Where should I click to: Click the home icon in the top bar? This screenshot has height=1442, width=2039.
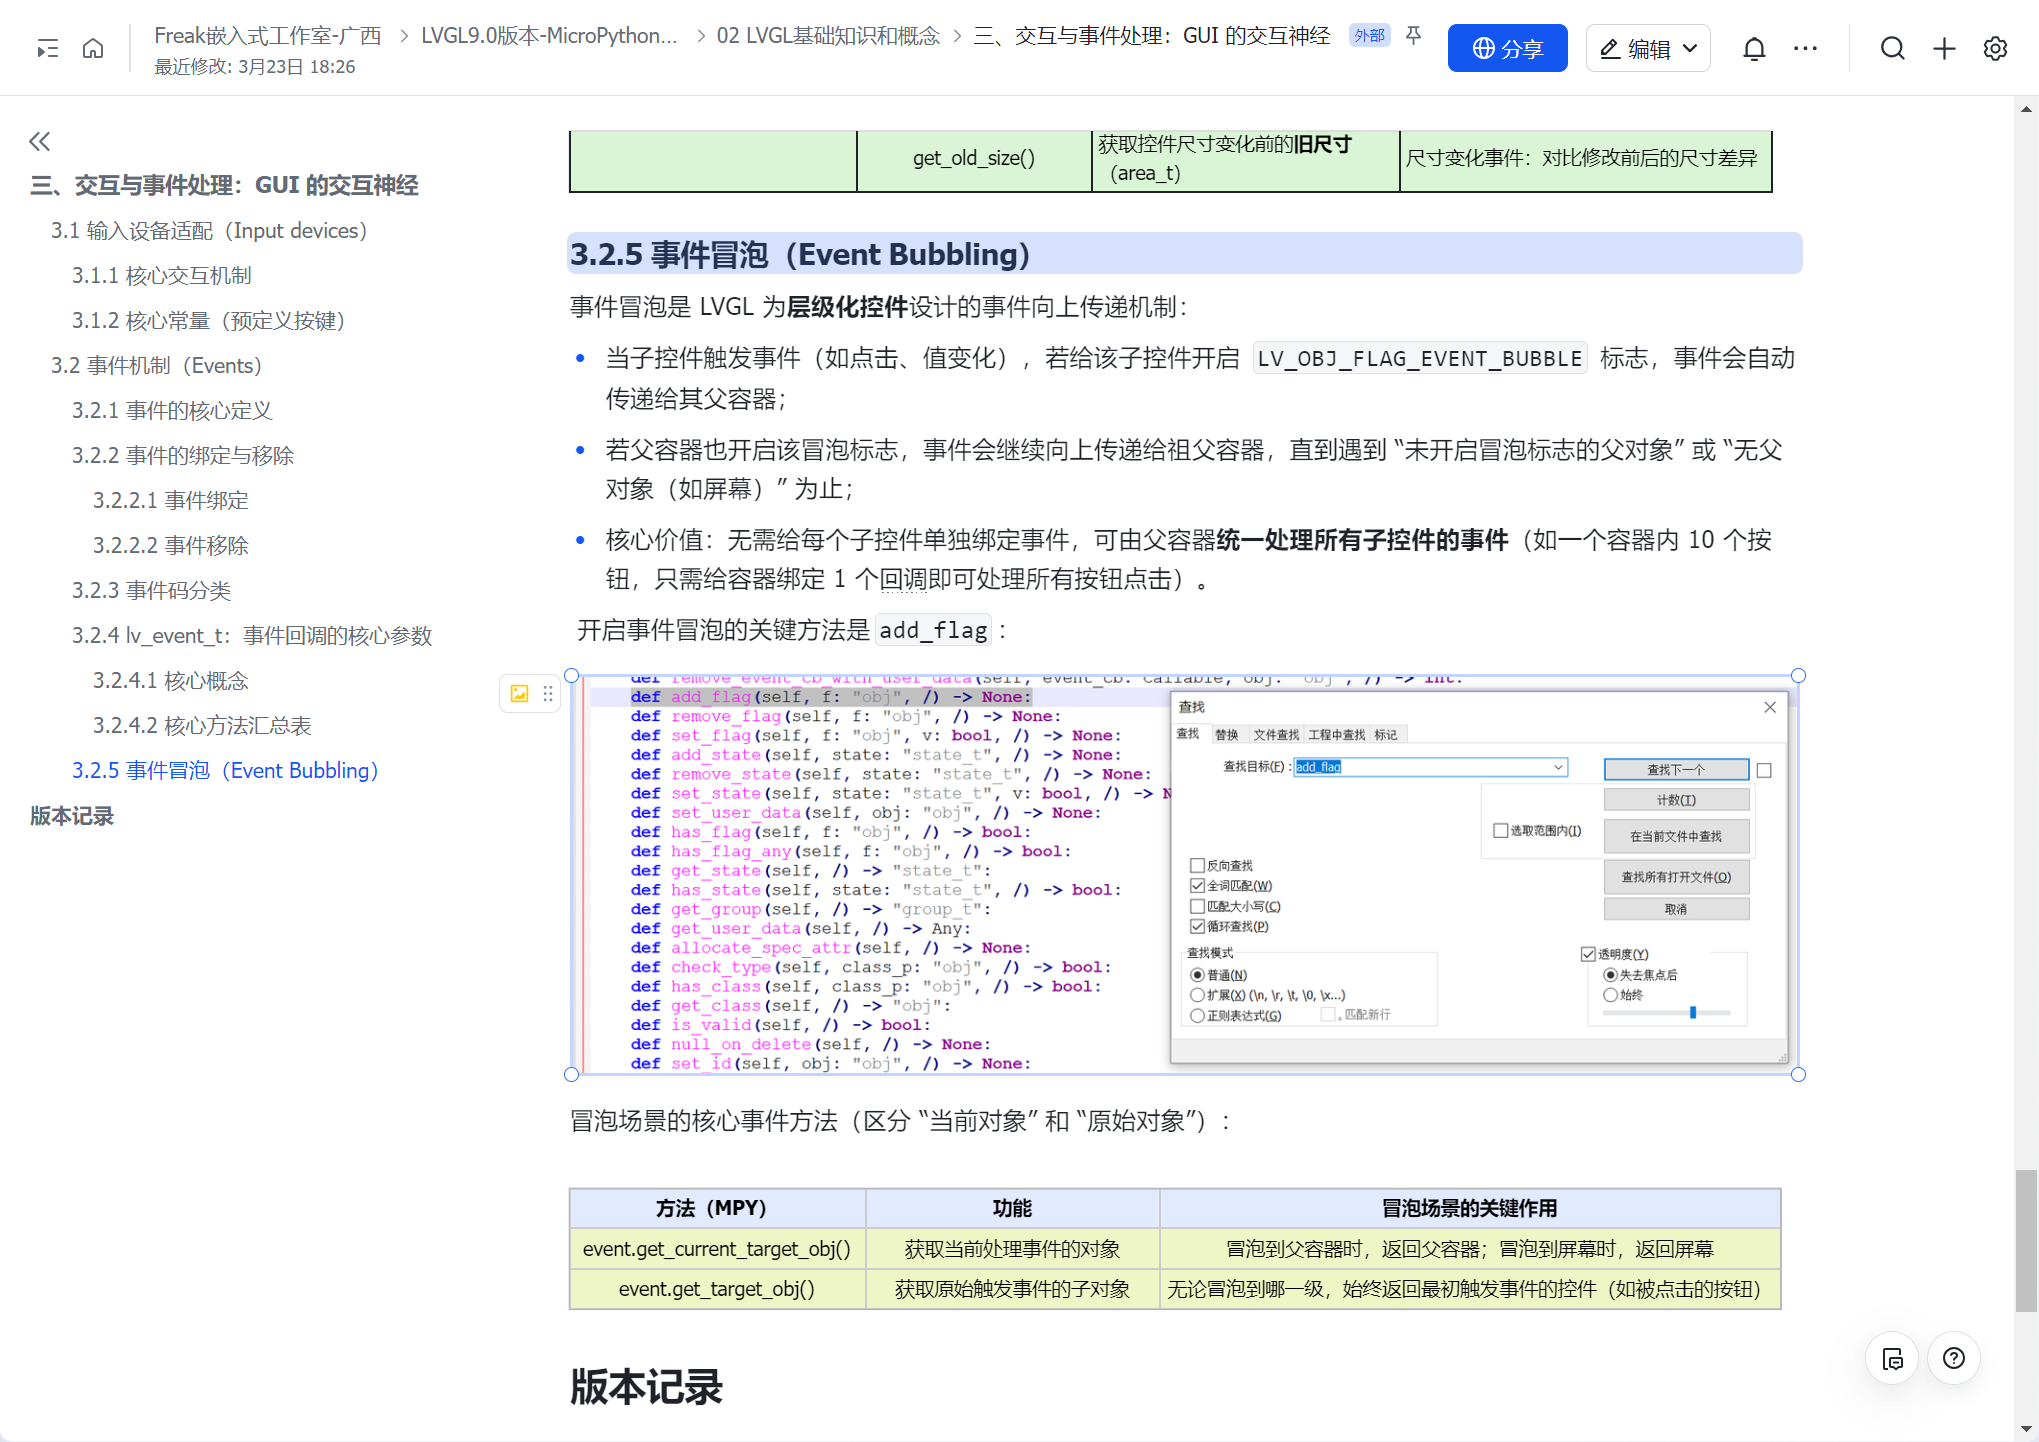pos(93,47)
